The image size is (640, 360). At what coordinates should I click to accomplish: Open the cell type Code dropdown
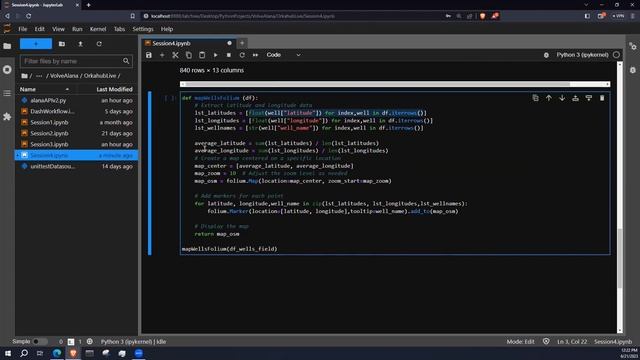[284, 55]
